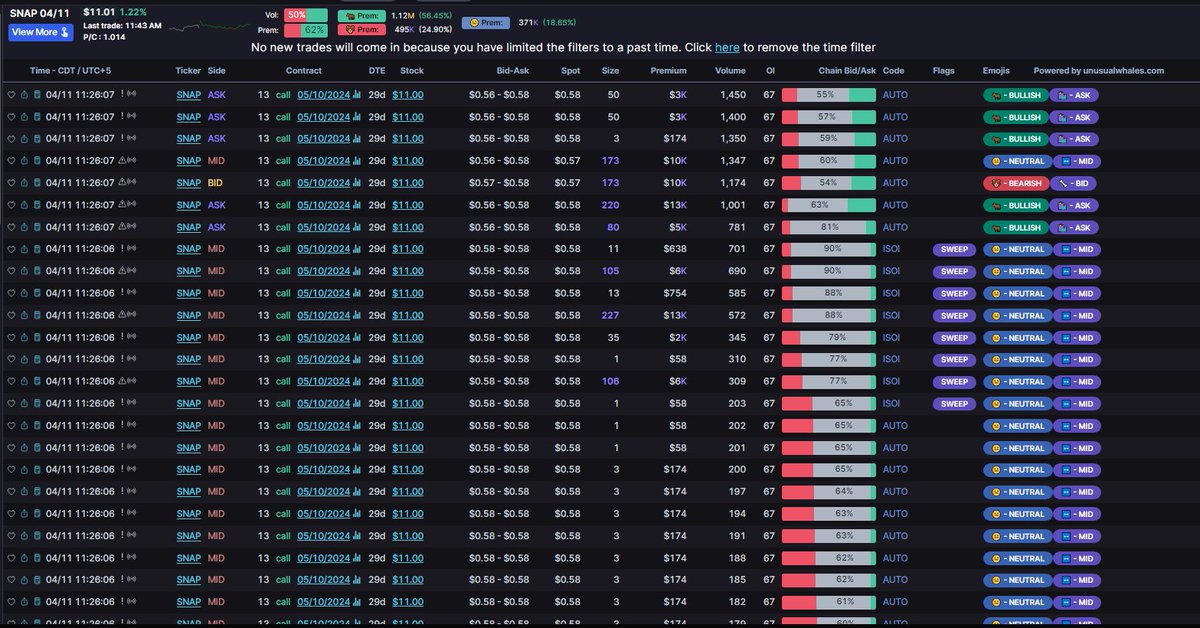Click the warning triangle beside the BID row timestamp
Image resolution: width=1200 pixels, height=628 pixels.
pos(121,182)
